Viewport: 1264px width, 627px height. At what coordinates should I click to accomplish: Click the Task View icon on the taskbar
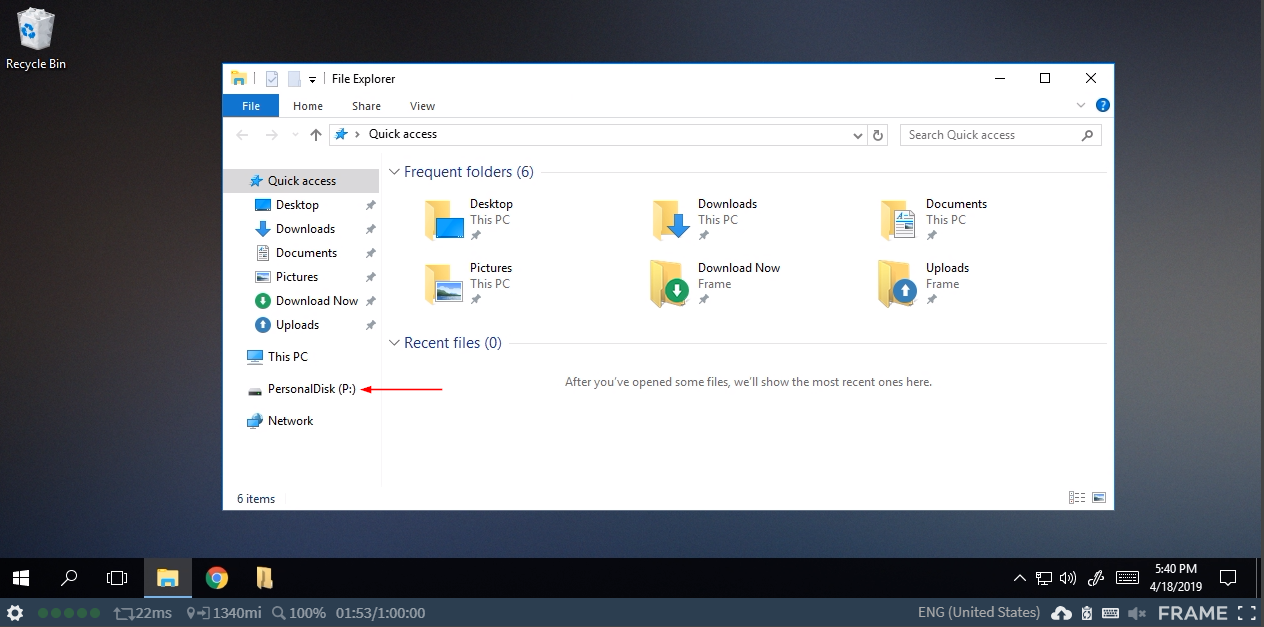pyautogui.click(x=116, y=577)
